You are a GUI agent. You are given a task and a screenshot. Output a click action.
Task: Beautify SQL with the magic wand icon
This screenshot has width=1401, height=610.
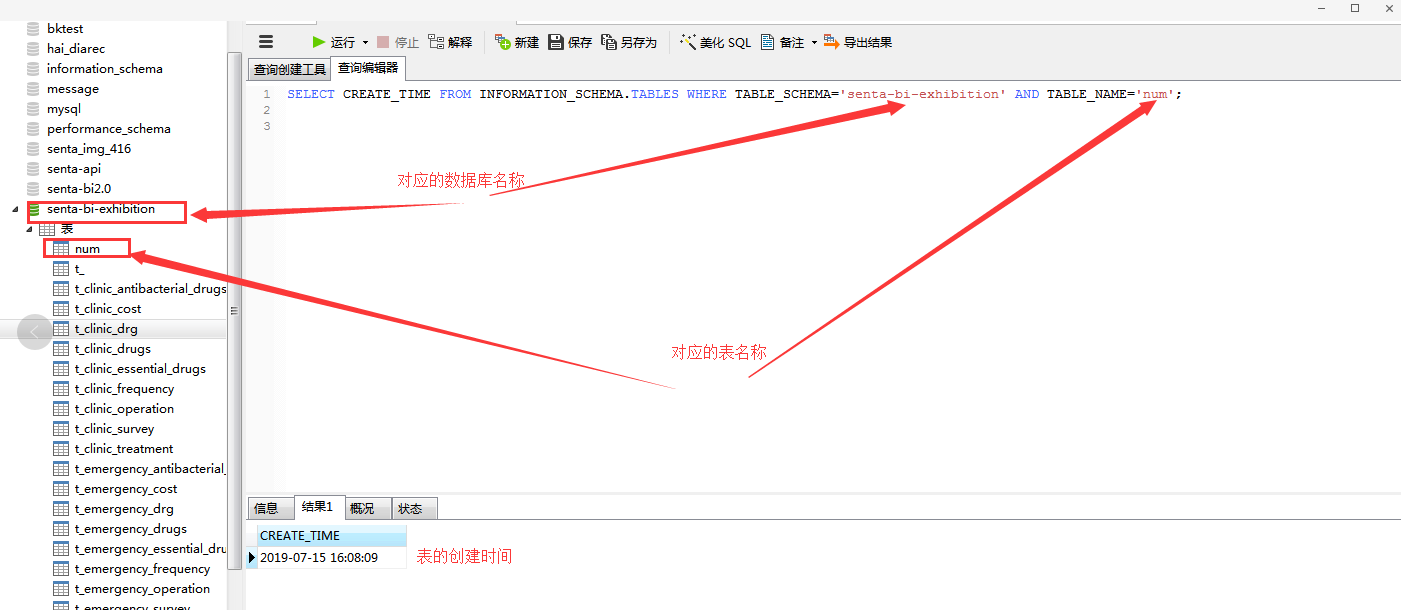(x=688, y=42)
